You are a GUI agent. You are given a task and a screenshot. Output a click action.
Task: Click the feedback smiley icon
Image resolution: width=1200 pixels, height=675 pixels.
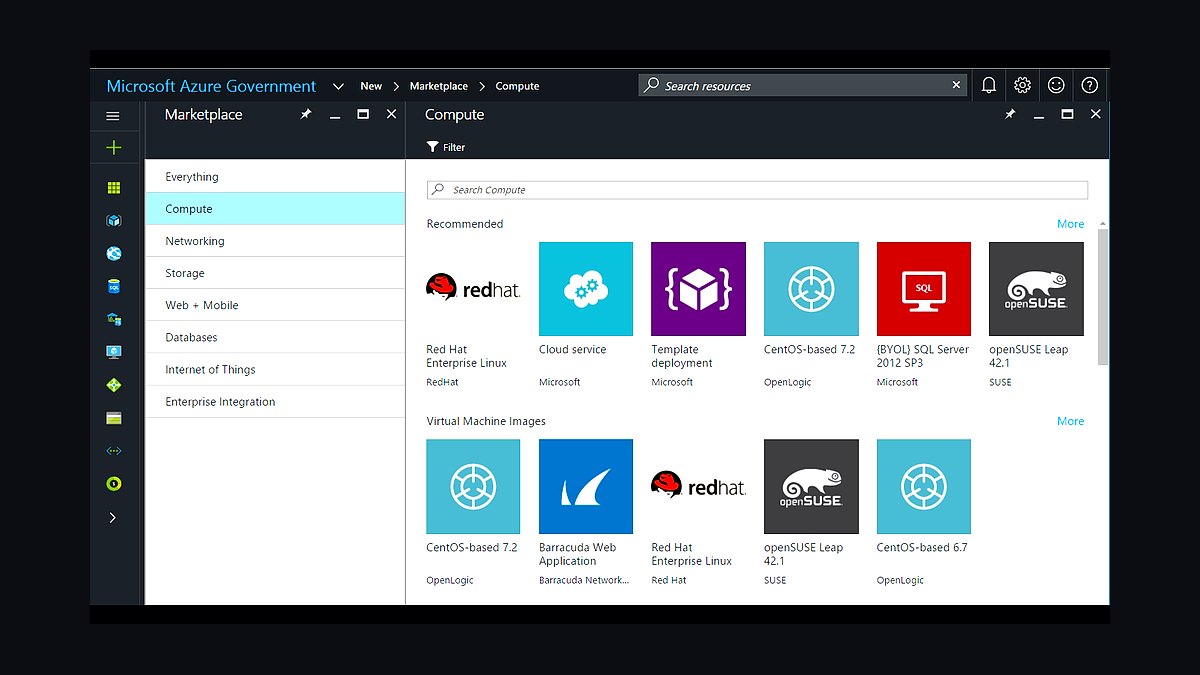(x=1056, y=86)
